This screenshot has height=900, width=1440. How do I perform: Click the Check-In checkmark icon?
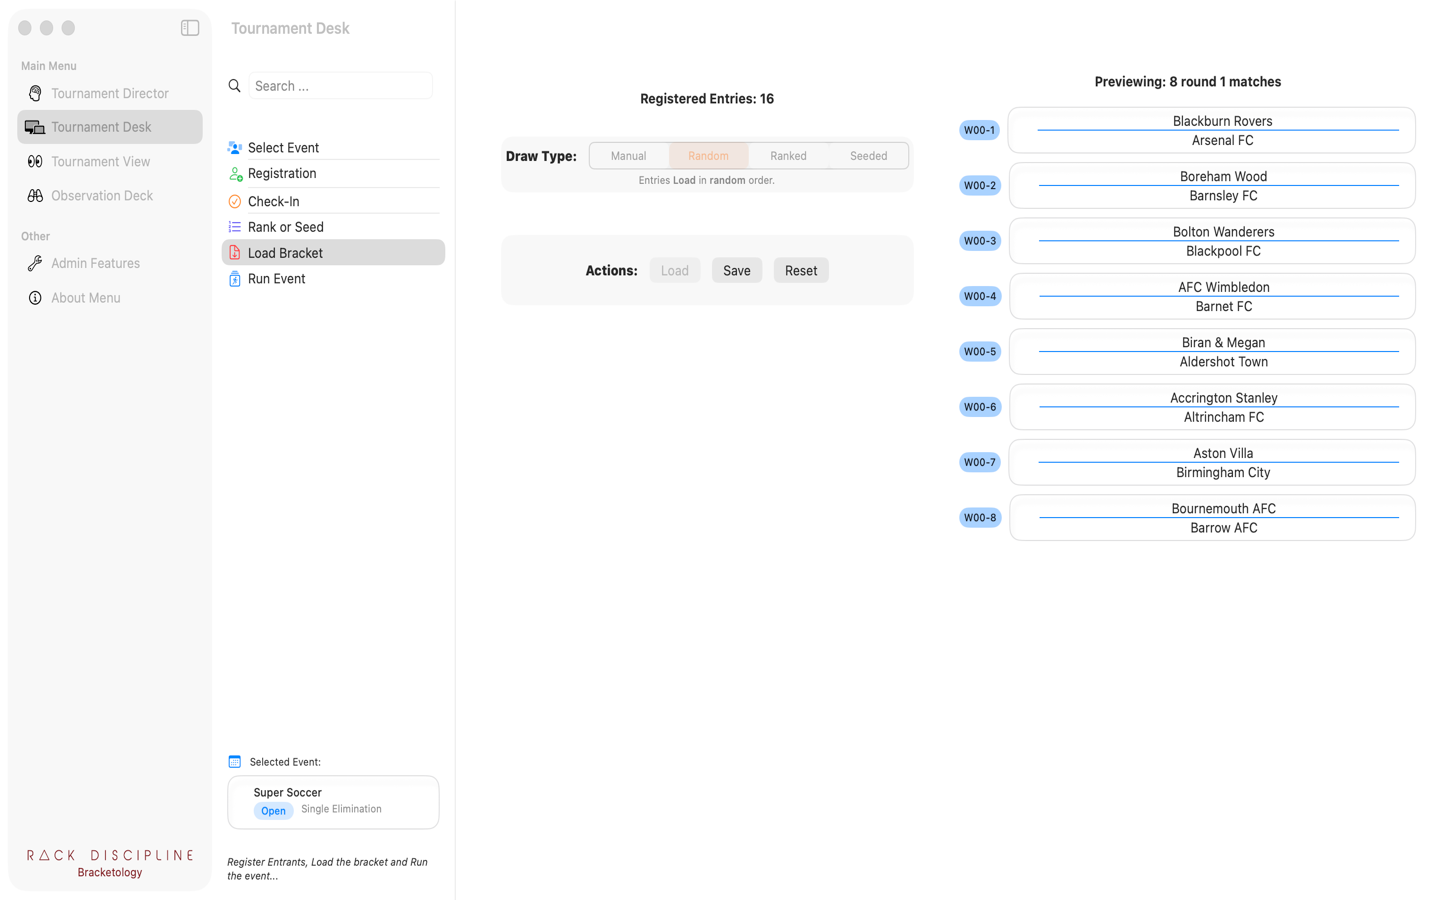(235, 201)
